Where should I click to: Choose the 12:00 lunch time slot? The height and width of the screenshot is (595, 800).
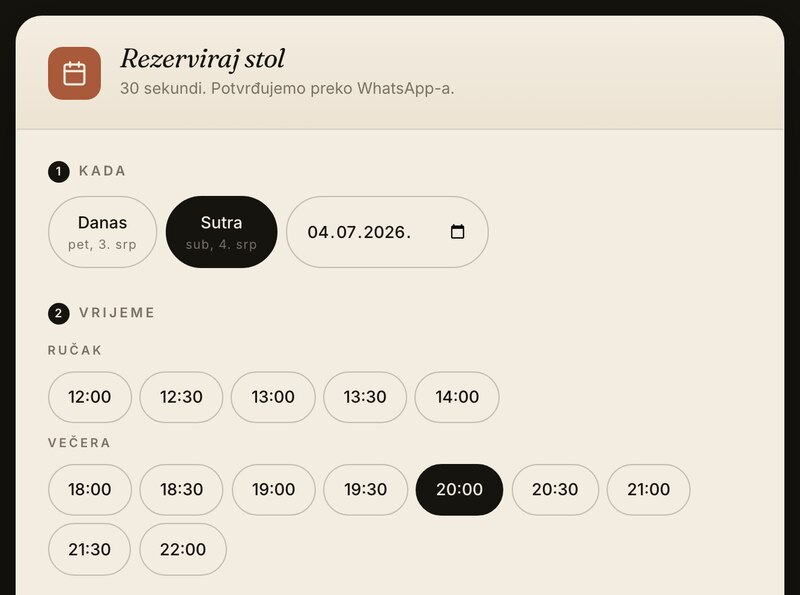[x=90, y=397]
